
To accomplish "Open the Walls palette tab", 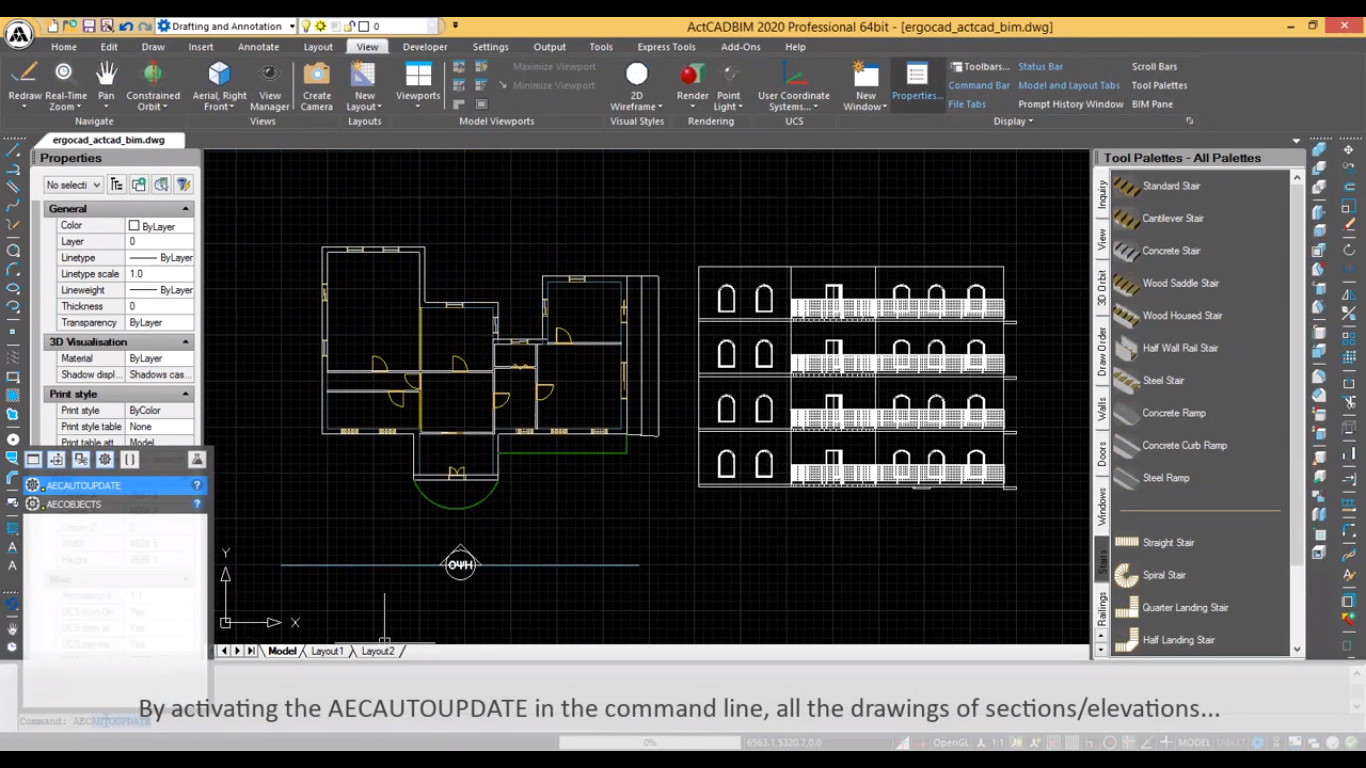I will point(1102,409).
